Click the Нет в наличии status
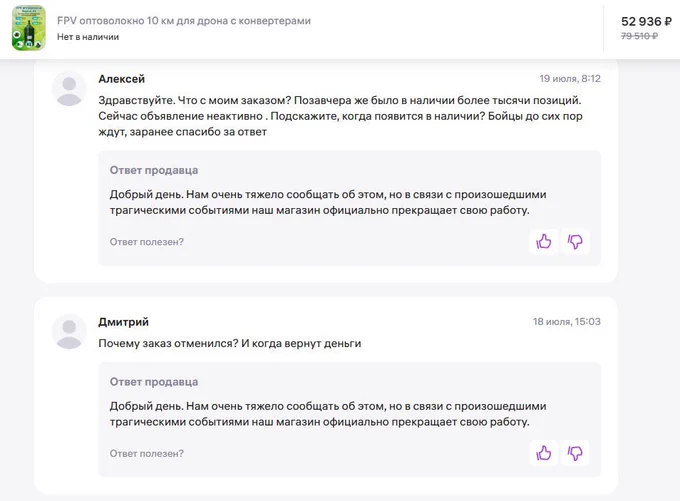The image size is (680, 501). pos(88,37)
